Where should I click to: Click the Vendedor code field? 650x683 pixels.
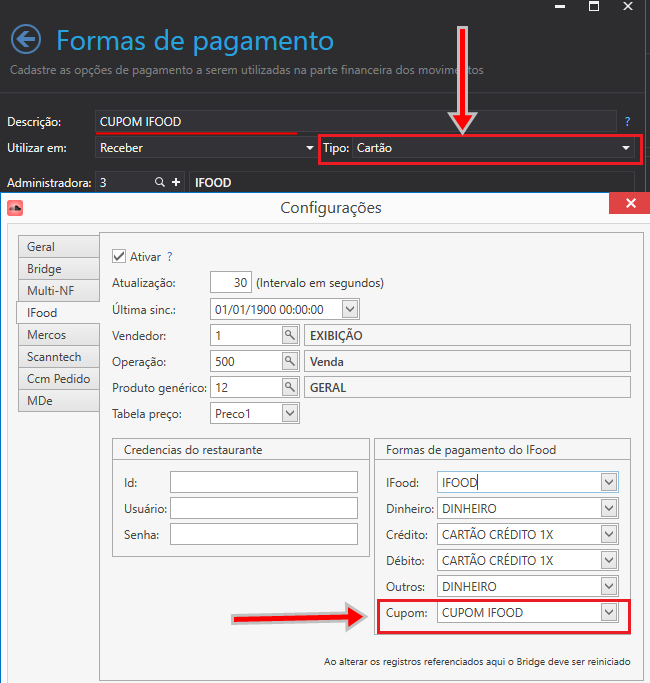coord(246,335)
